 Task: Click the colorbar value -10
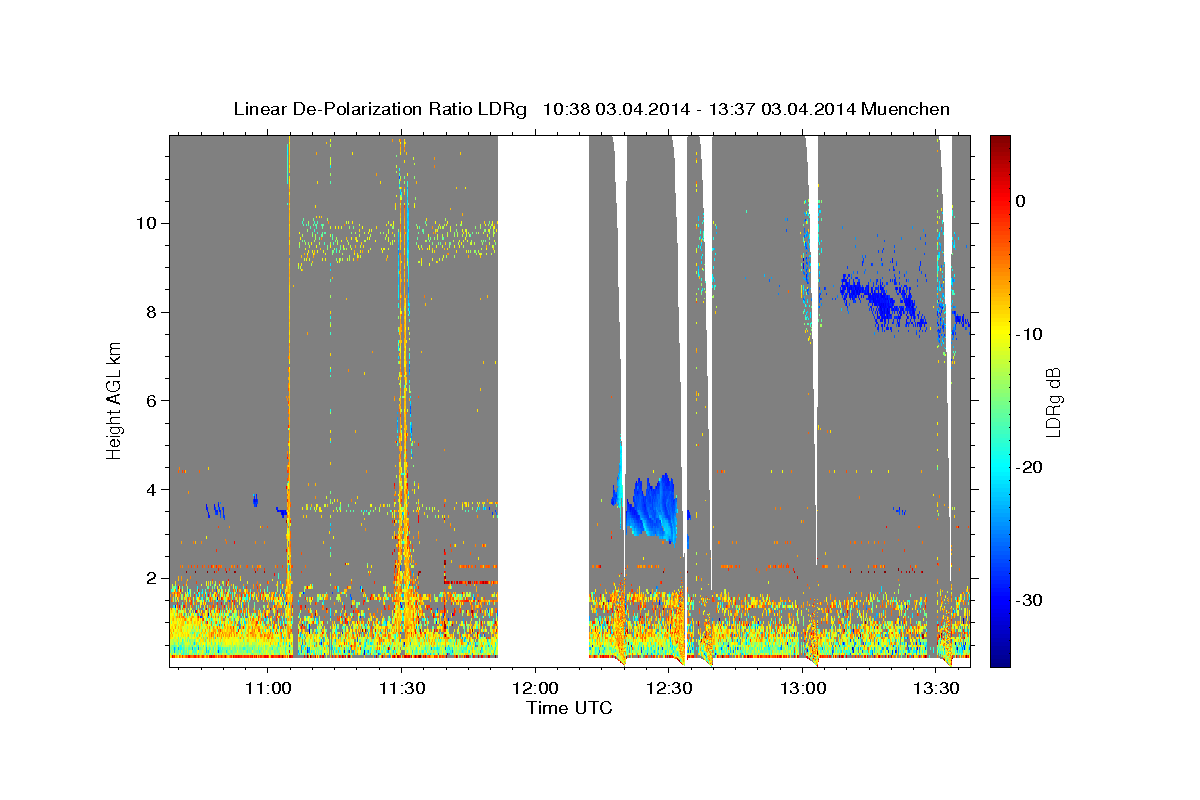[x=1031, y=334]
